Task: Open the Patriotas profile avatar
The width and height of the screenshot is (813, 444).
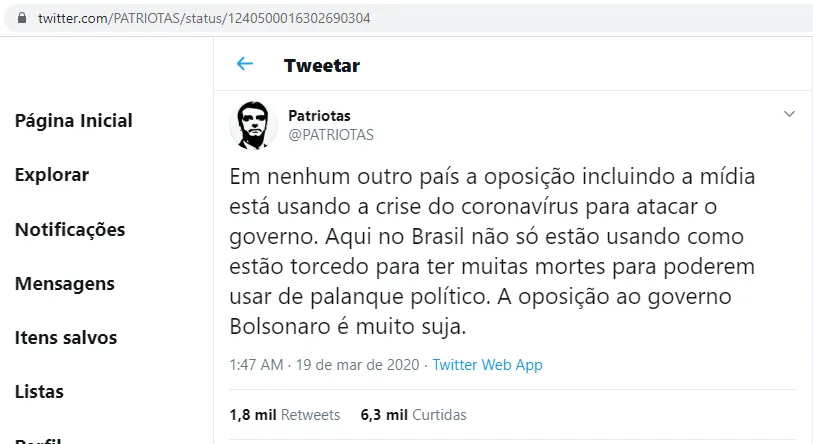Action: click(x=254, y=125)
